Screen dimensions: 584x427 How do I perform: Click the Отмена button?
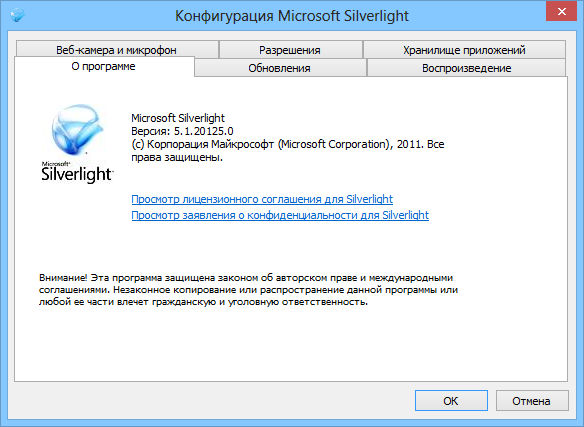tap(531, 401)
